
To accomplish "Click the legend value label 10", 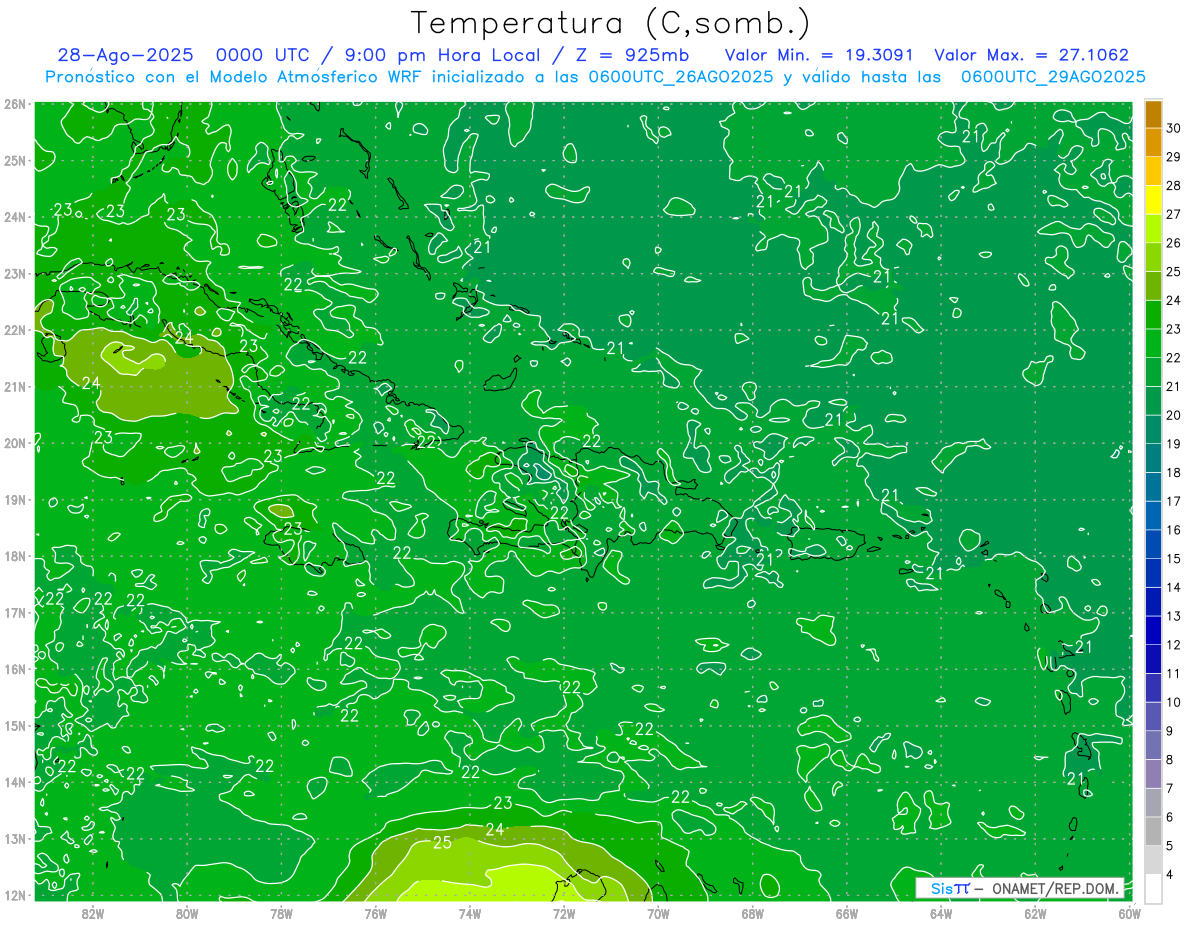I will pyautogui.click(x=1173, y=702).
